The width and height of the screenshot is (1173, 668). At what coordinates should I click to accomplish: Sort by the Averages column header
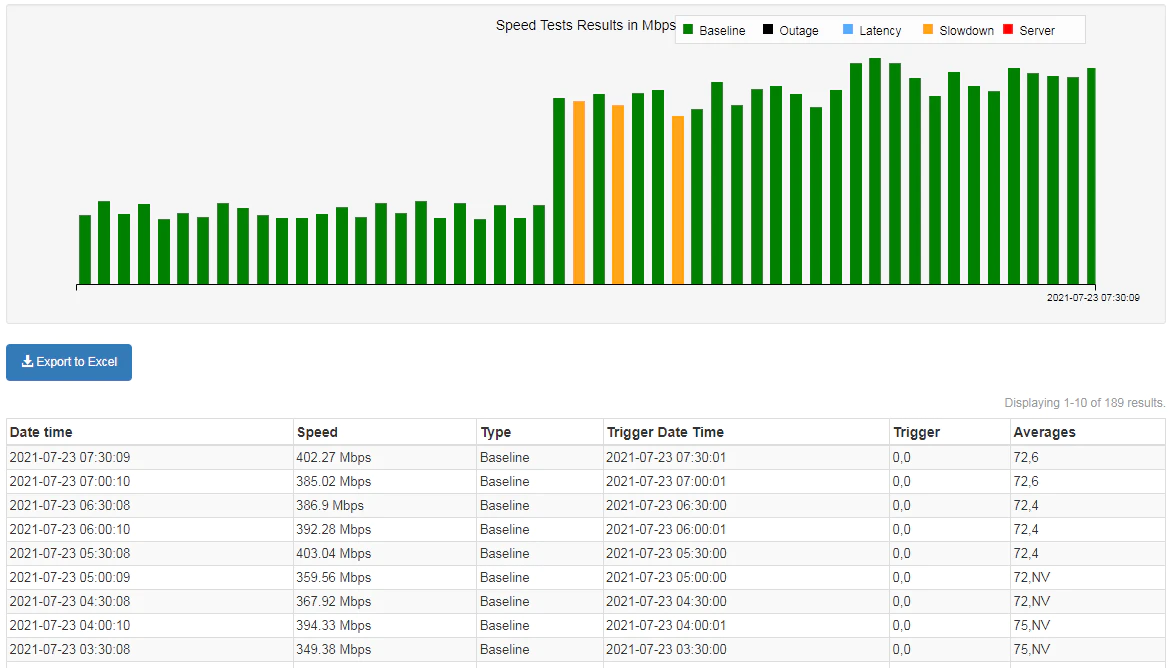tap(1044, 432)
